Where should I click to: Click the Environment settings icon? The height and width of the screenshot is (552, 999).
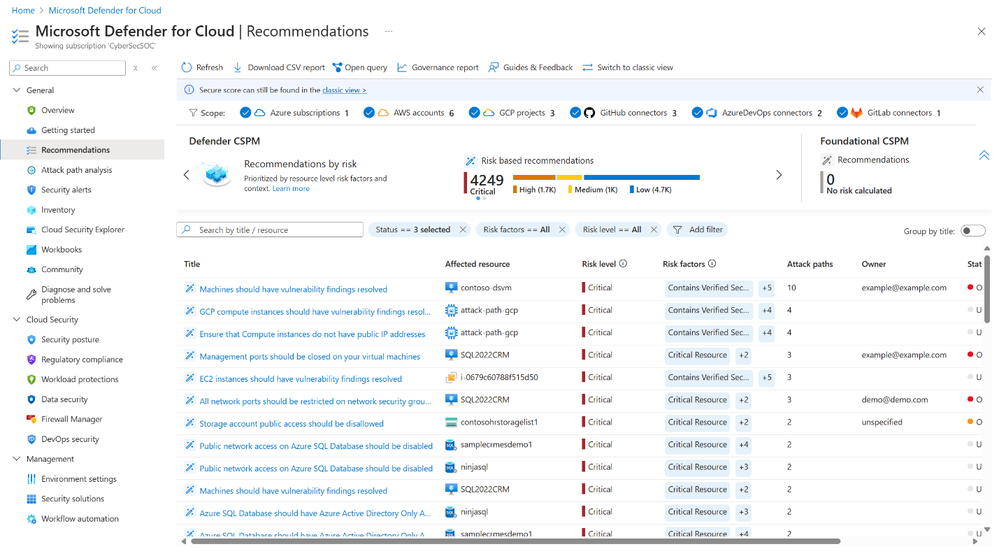pyautogui.click(x=31, y=479)
